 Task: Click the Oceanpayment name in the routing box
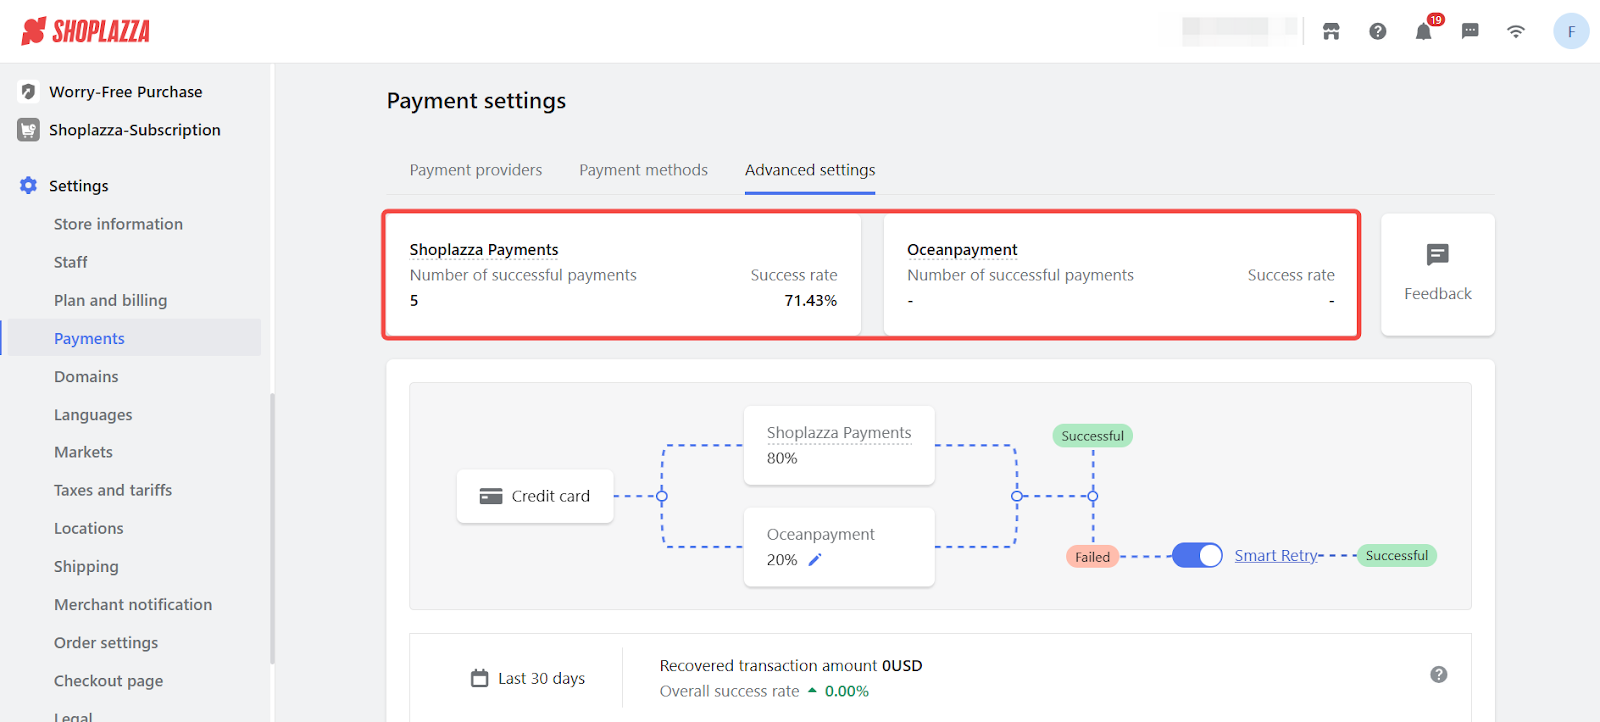pos(821,534)
